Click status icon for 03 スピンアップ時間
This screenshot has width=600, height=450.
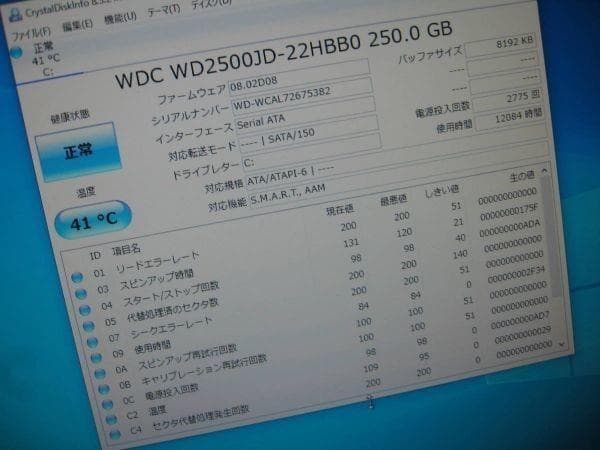point(81,293)
